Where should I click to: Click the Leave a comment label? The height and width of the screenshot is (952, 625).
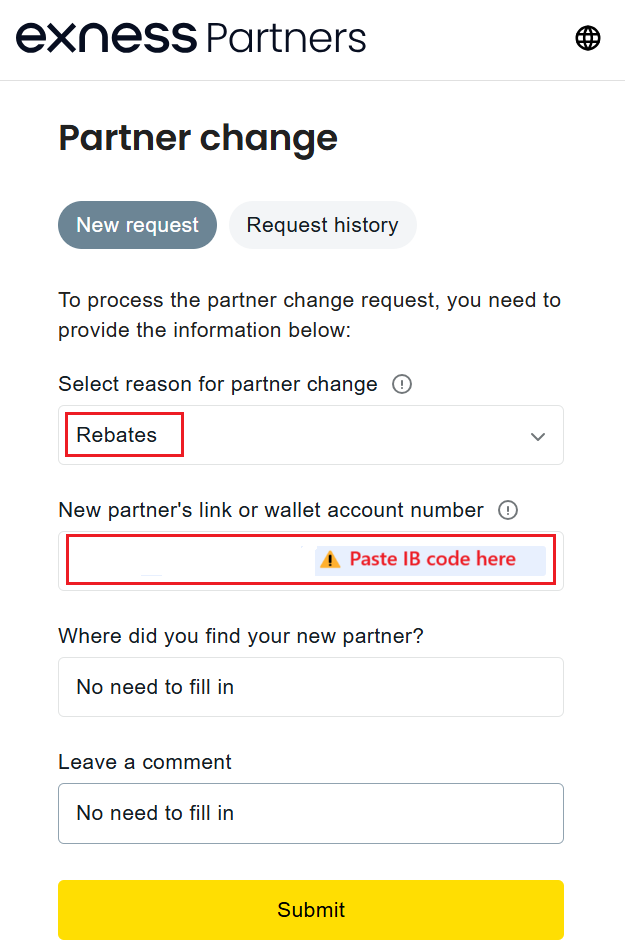pos(145,762)
